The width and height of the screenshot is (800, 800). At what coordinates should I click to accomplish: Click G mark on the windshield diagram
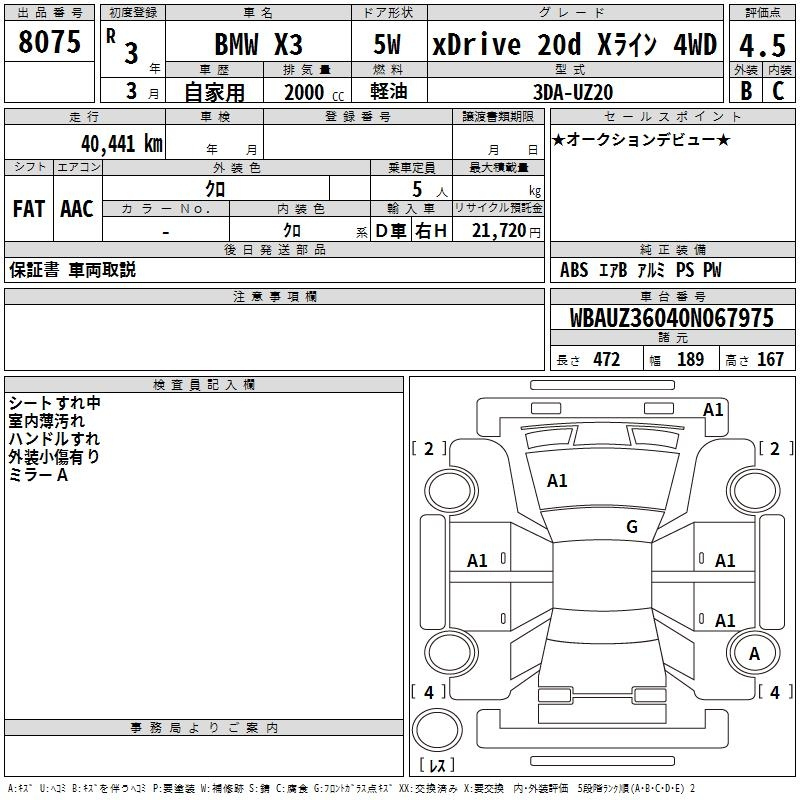pos(632,526)
